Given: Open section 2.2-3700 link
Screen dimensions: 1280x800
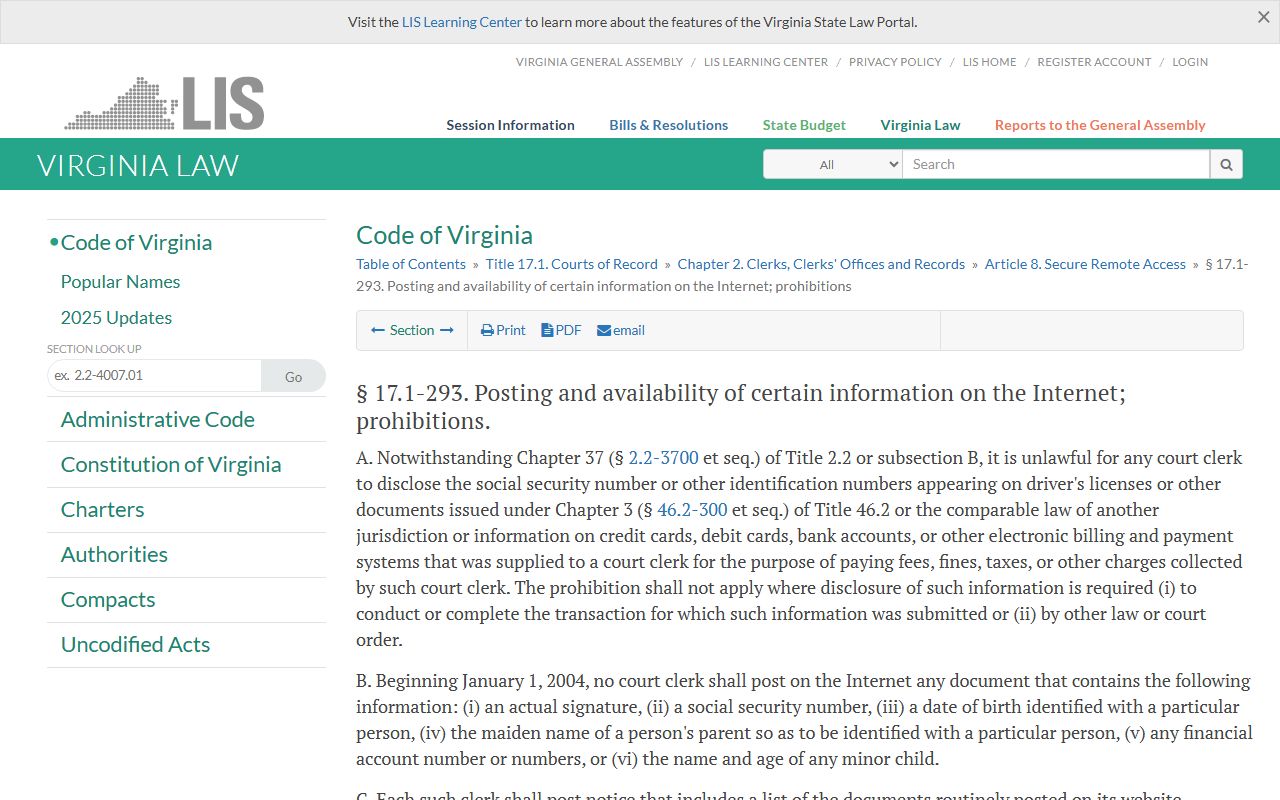Looking at the screenshot, I should [663, 458].
